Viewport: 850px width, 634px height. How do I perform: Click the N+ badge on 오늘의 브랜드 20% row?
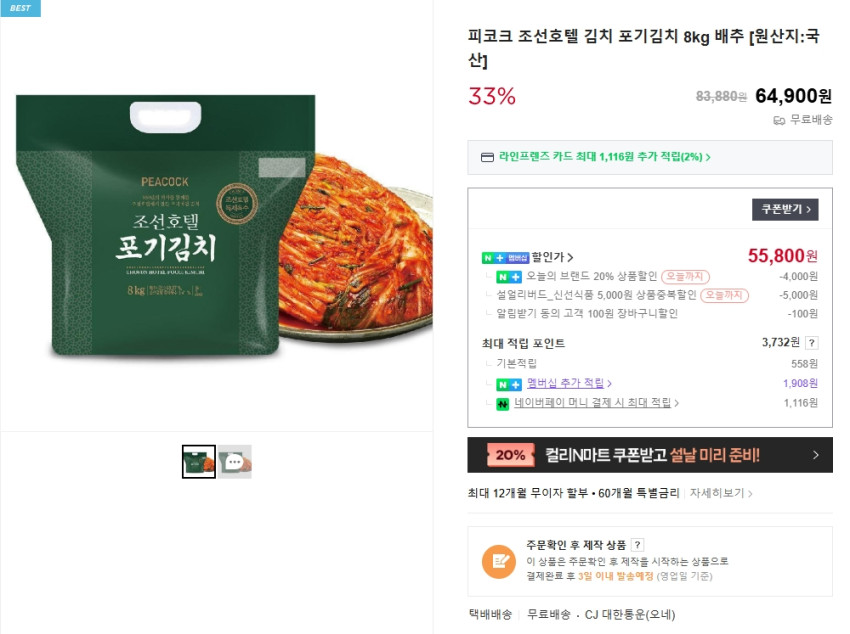click(507, 276)
